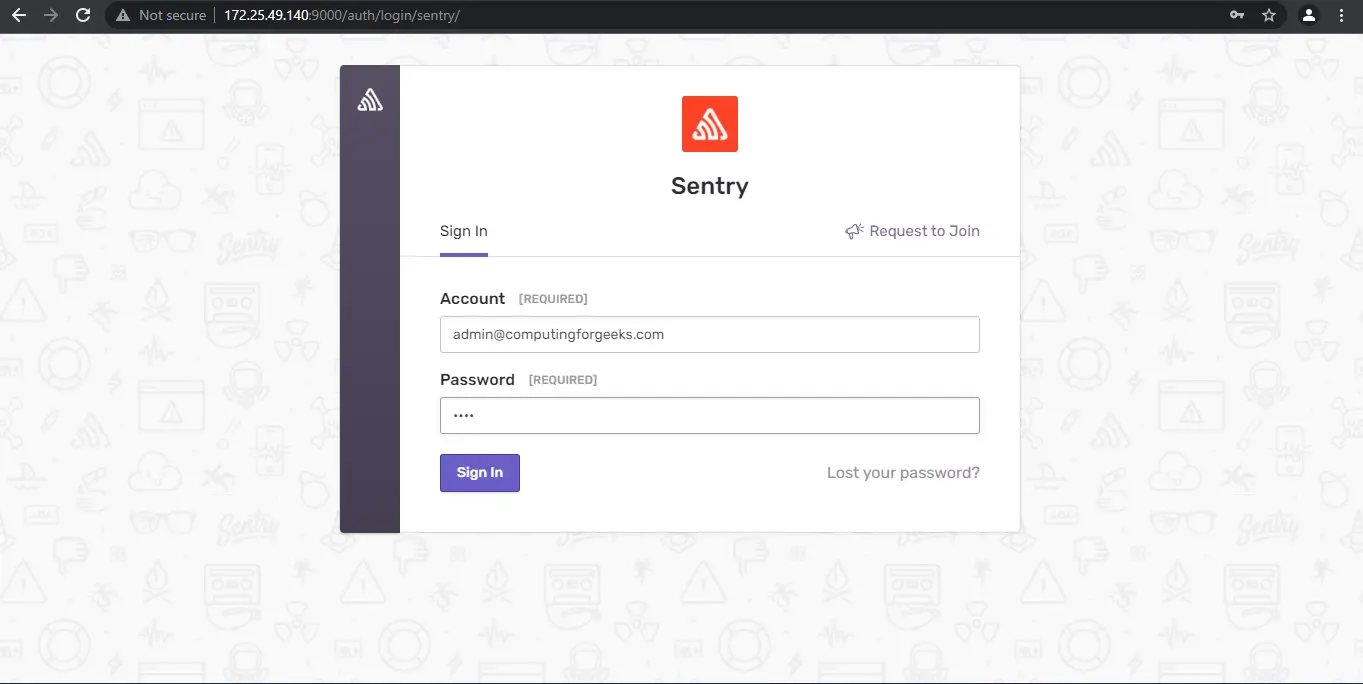
Task: Click the Sentry logo in the dark sidebar
Action: (x=369, y=99)
